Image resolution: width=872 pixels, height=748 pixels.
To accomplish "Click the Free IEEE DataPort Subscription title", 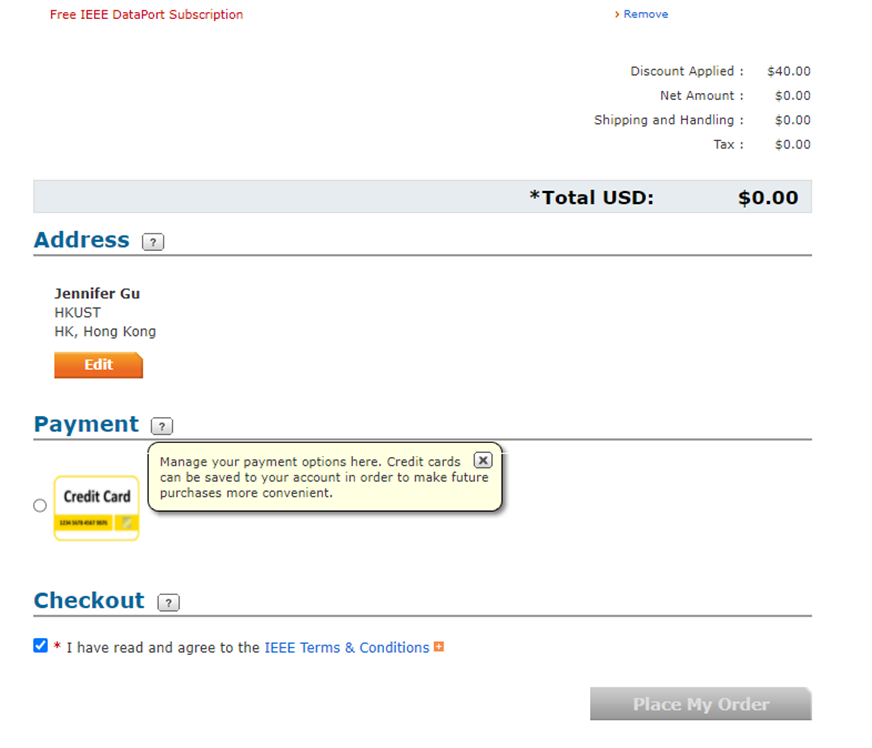I will [x=146, y=15].
